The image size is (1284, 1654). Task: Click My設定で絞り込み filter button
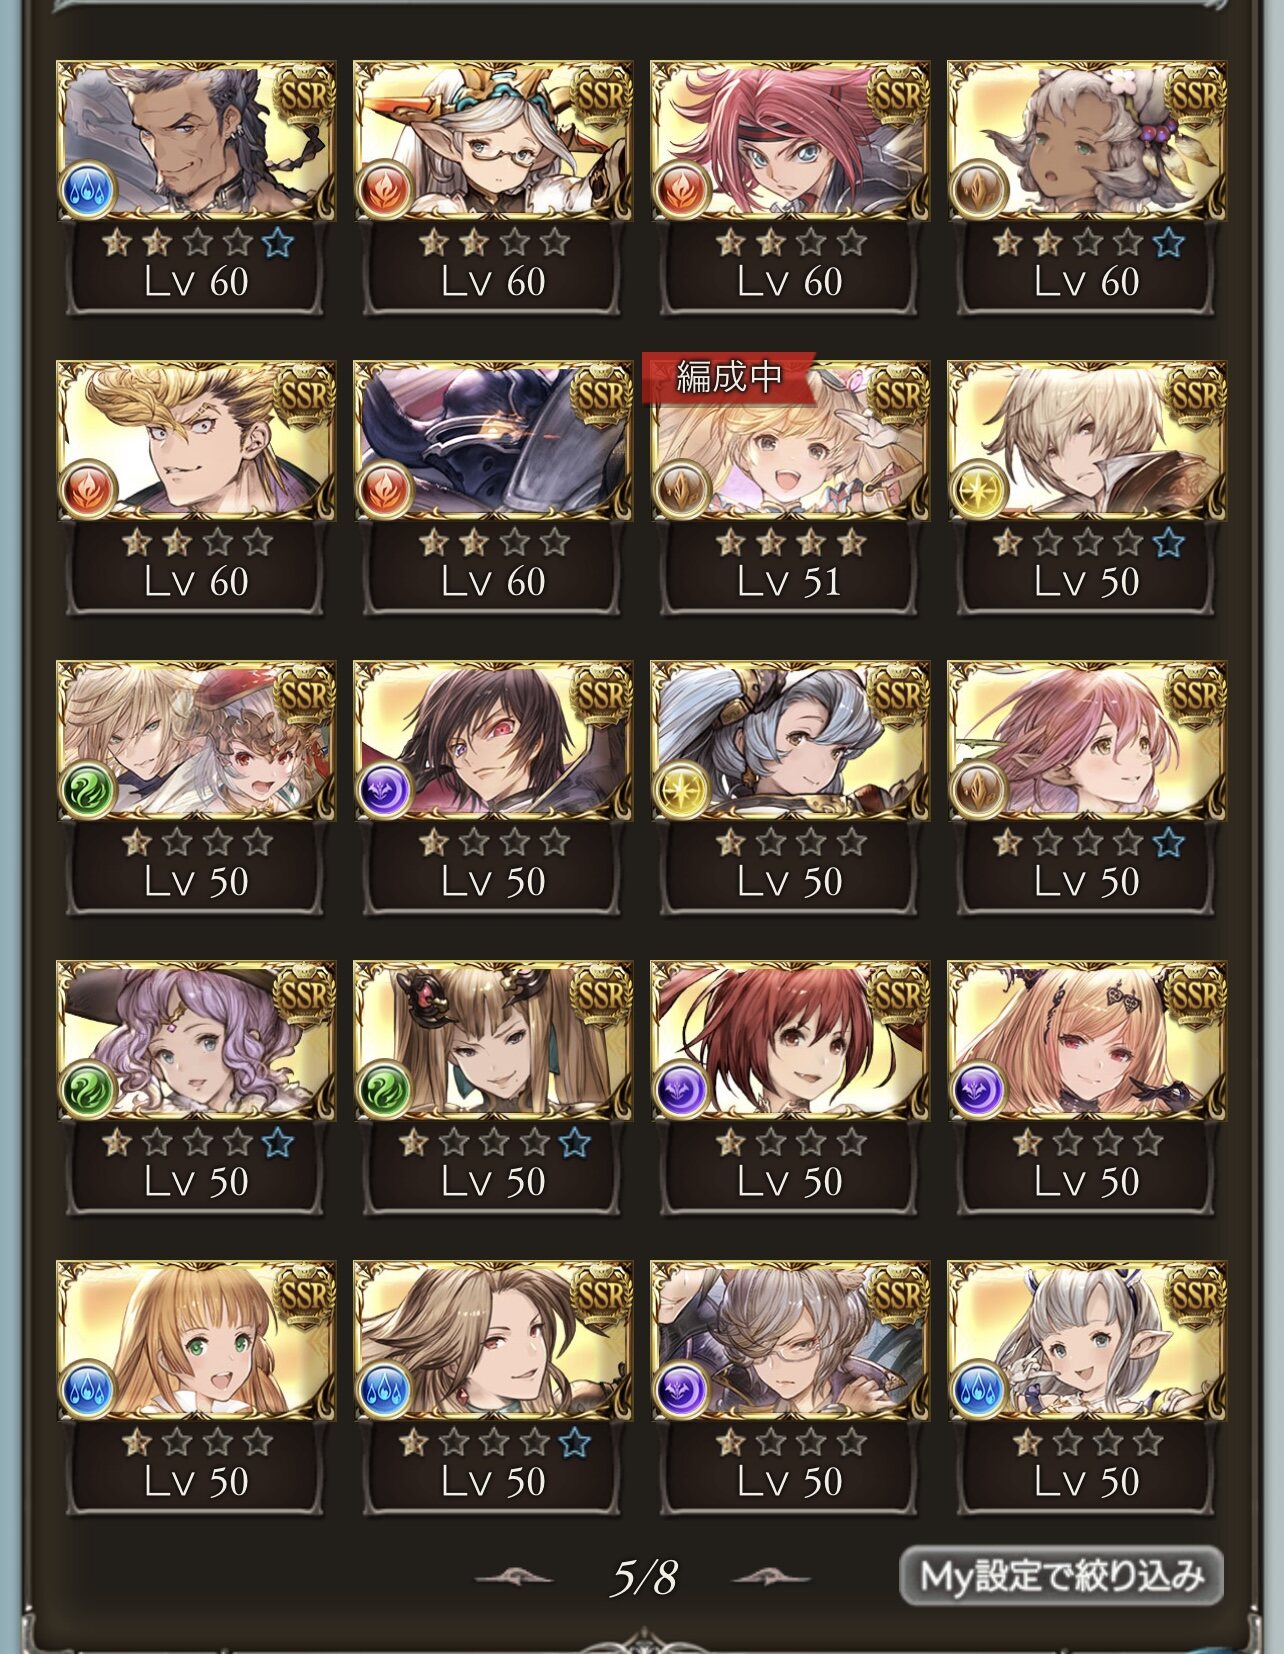pos(1062,1577)
